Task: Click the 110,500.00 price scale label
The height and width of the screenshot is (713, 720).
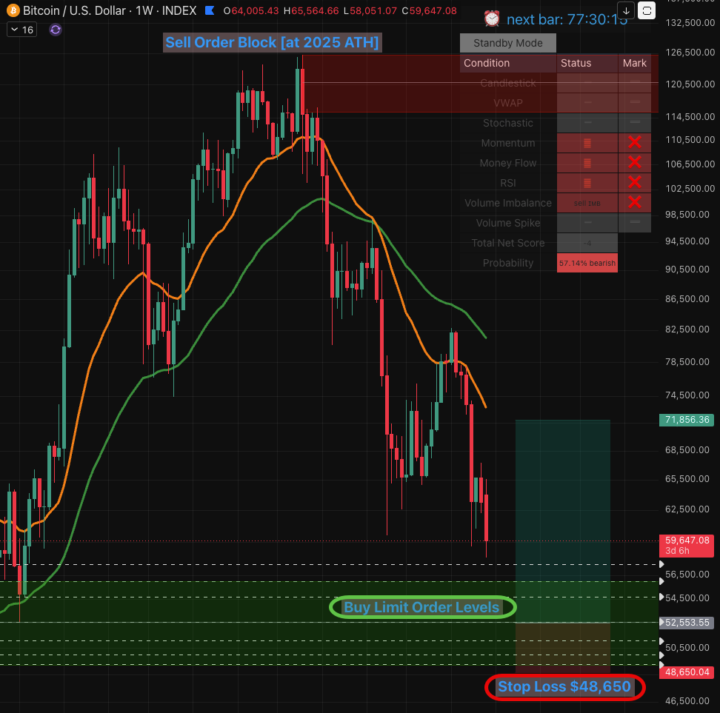Action: [x=690, y=140]
